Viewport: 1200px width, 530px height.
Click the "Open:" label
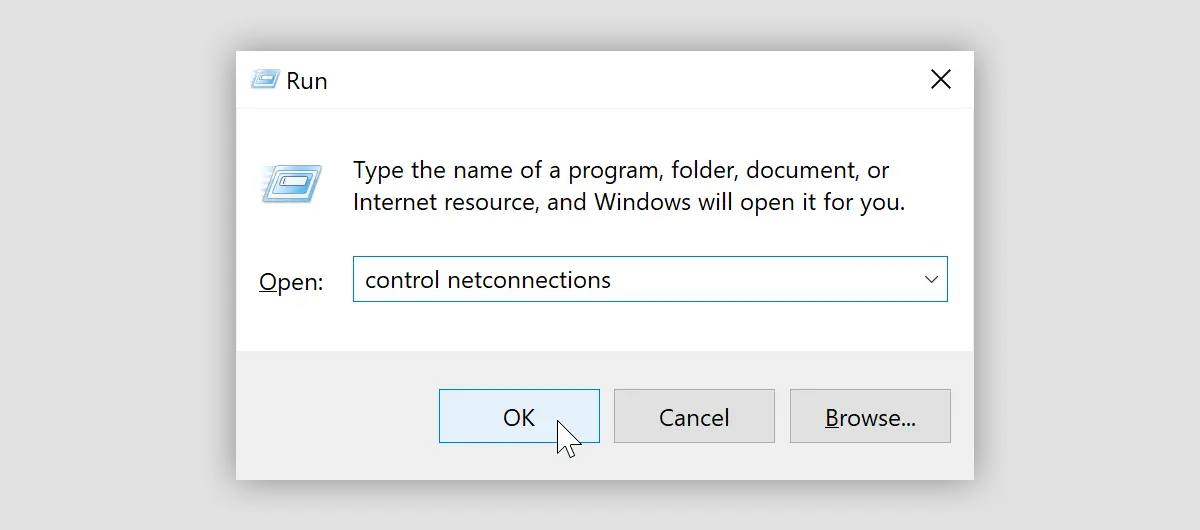pyautogui.click(x=291, y=282)
